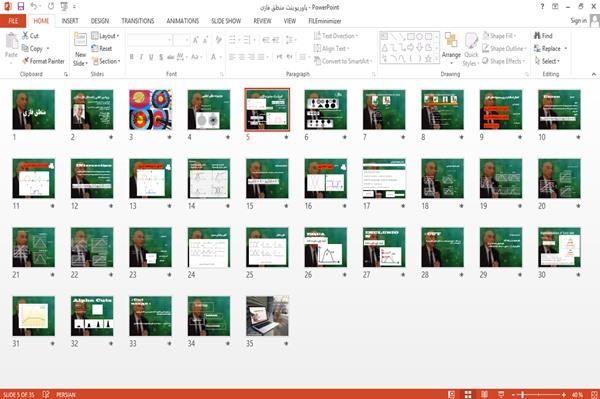Toggle text Shadow formatting
The image size is (600, 399).
click(x=161, y=57)
